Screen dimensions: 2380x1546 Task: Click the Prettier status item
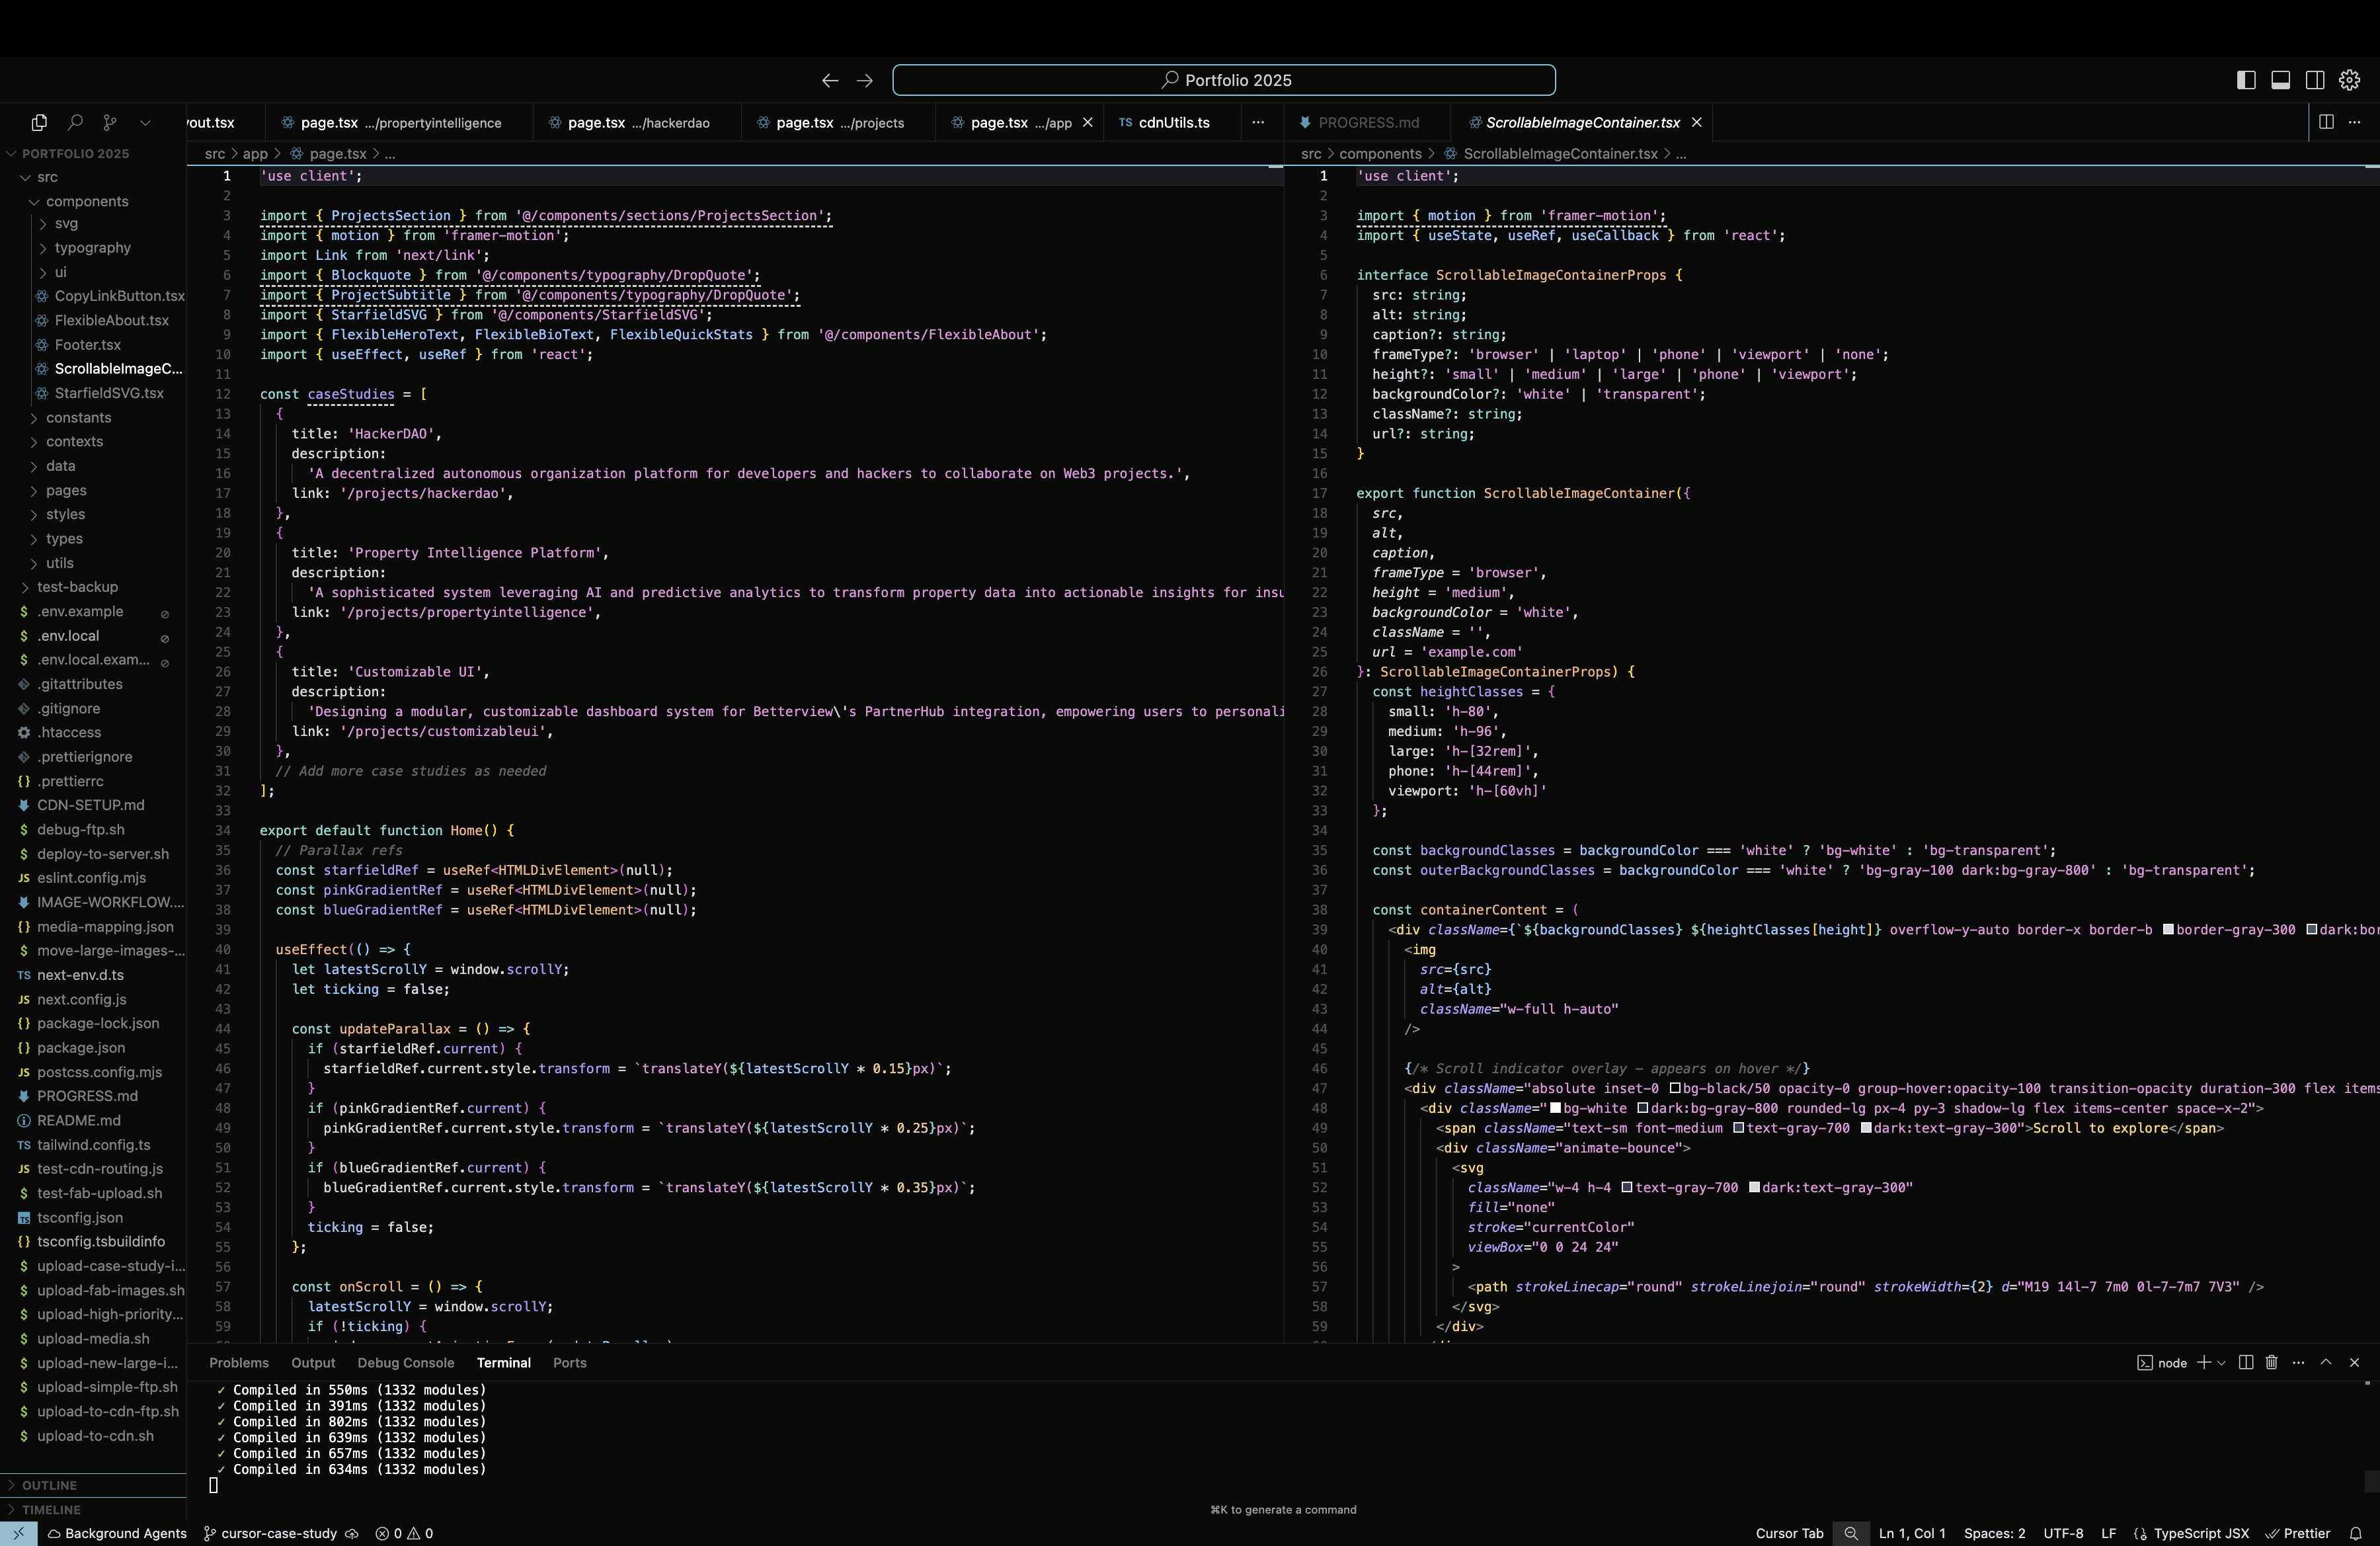(x=2298, y=1534)
